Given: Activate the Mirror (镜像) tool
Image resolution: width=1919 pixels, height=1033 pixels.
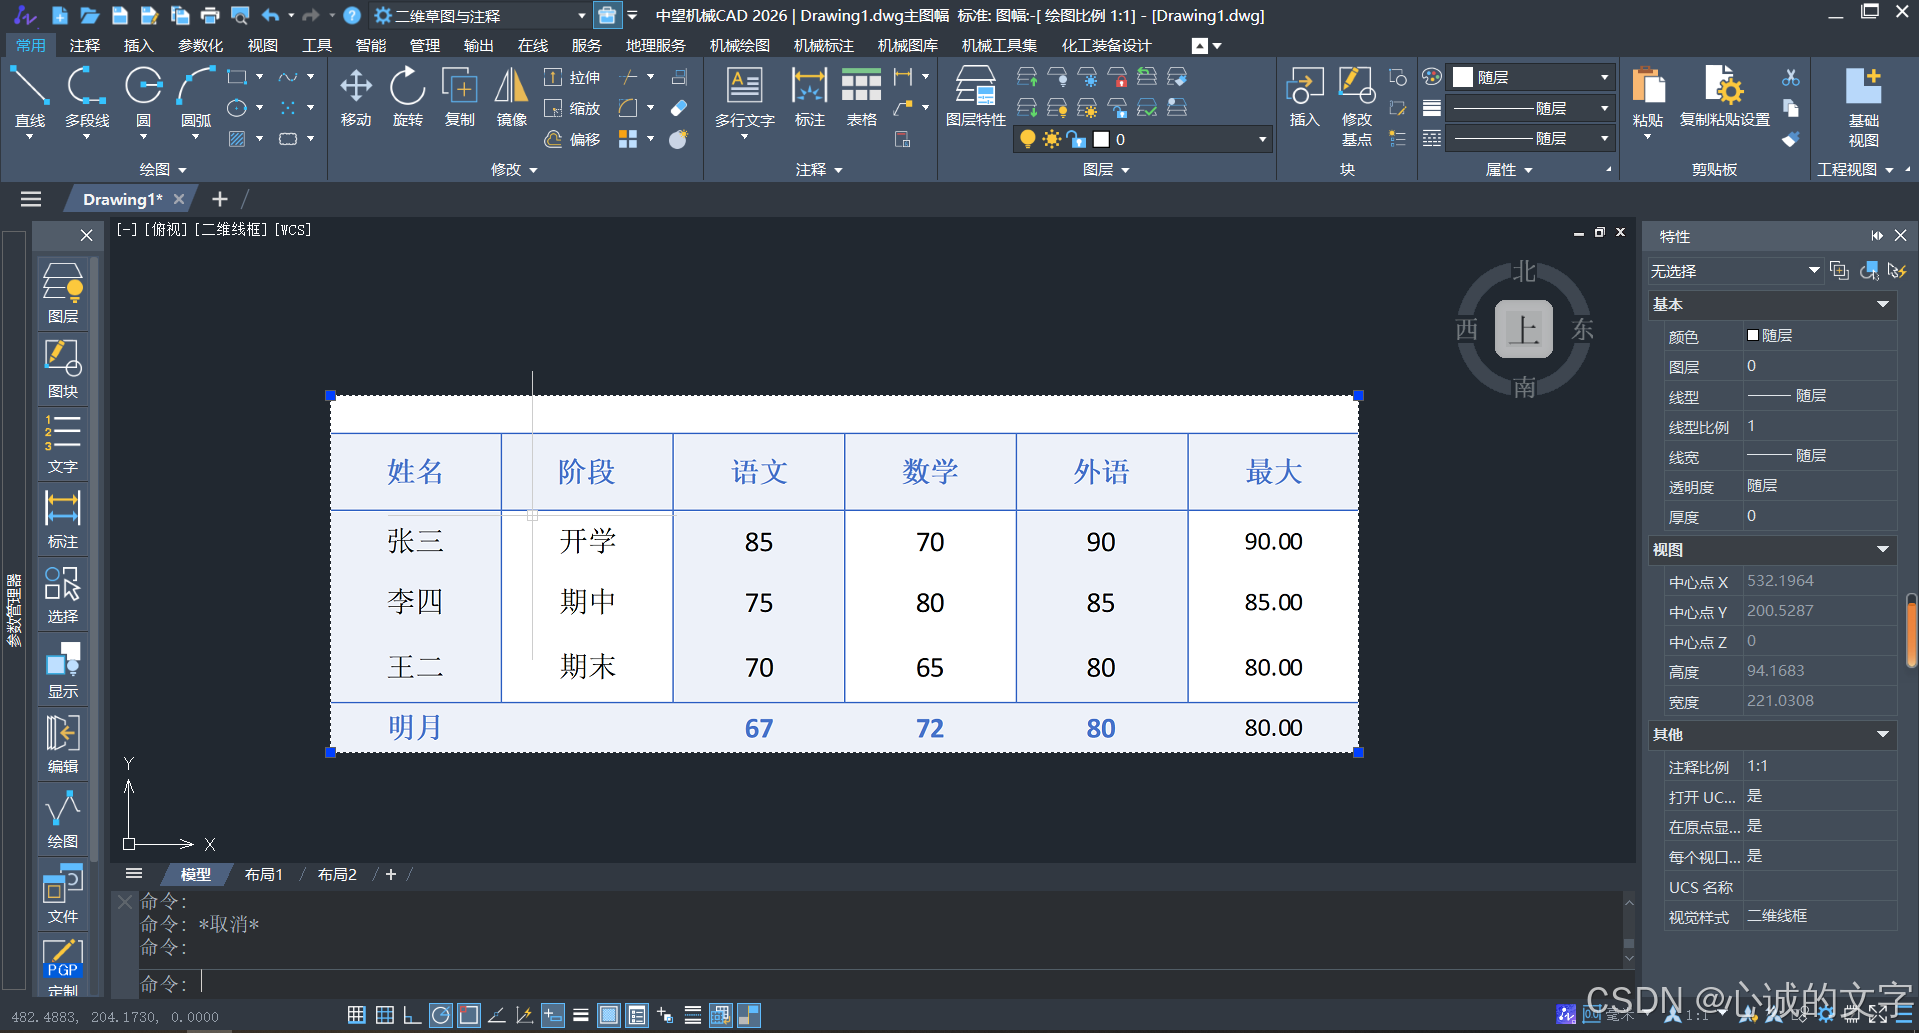Looking at the screenshot, I should pyautogui.click(x=512, y=98).
